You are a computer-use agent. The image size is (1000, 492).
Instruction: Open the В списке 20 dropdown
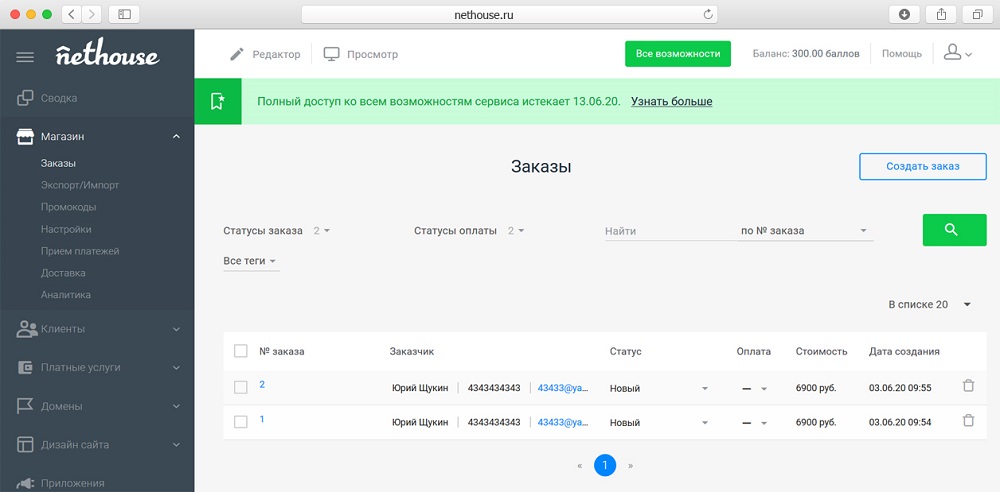(x=930, y=304)
